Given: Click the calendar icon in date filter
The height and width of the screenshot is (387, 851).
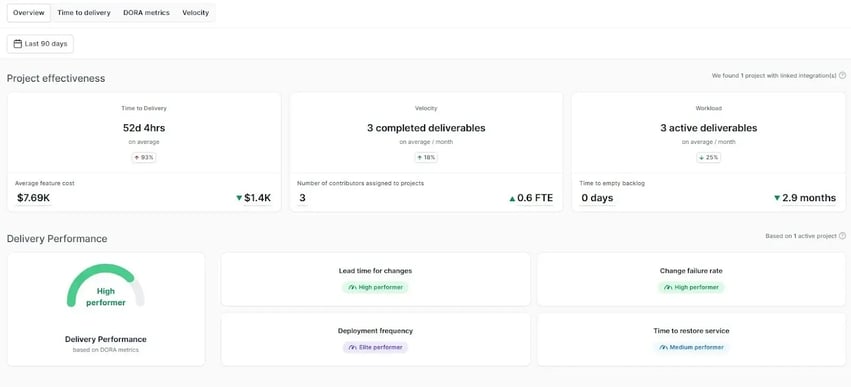Looking at the screenshot, I should (17, 44).
